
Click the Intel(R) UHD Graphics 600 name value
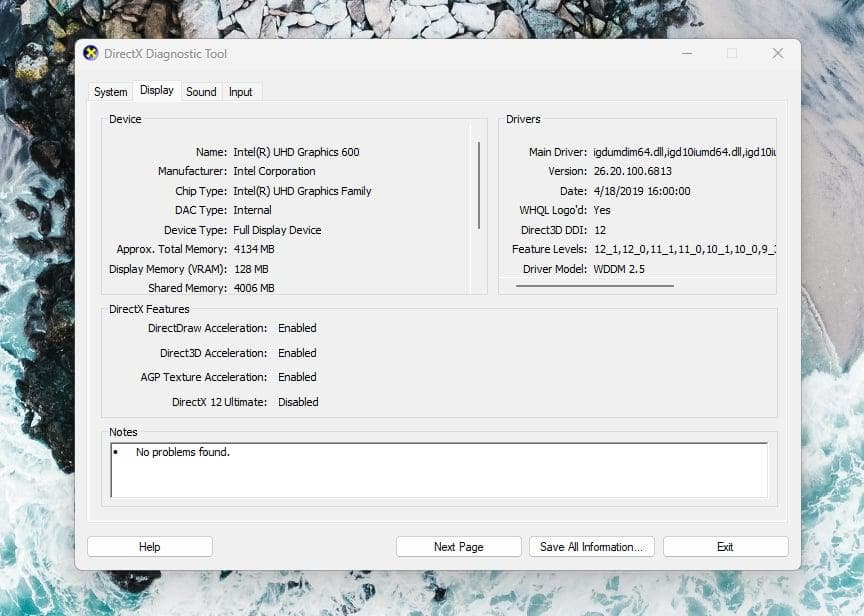(x=296, y=151)
